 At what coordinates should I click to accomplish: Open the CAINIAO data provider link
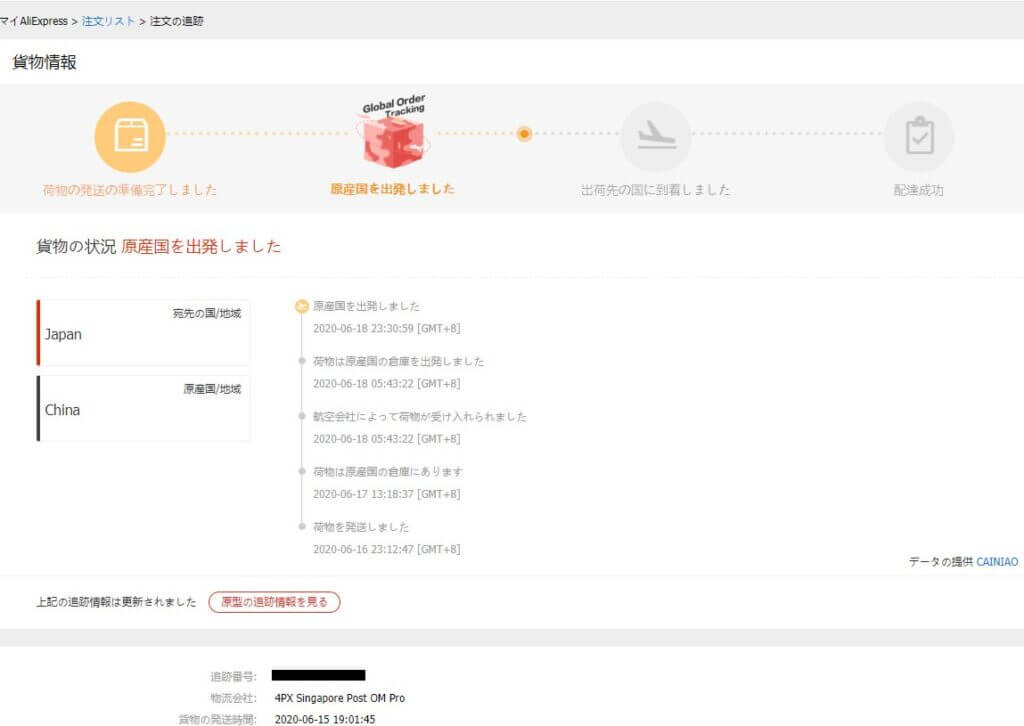[x=997, y=561]
